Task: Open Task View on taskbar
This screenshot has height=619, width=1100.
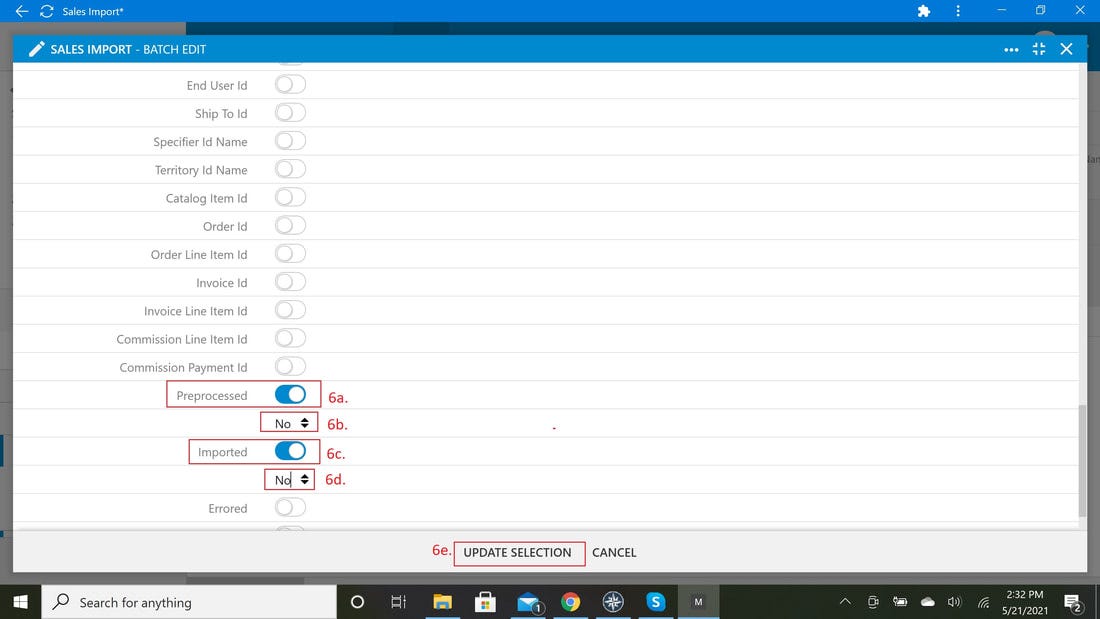Action: click(398, 602)
